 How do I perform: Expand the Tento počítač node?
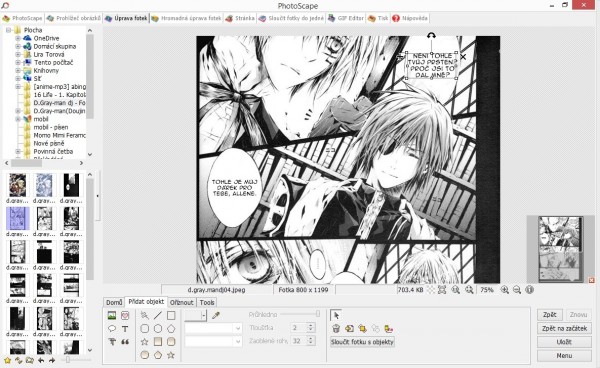pyautogui.click(x=18, y=62)
